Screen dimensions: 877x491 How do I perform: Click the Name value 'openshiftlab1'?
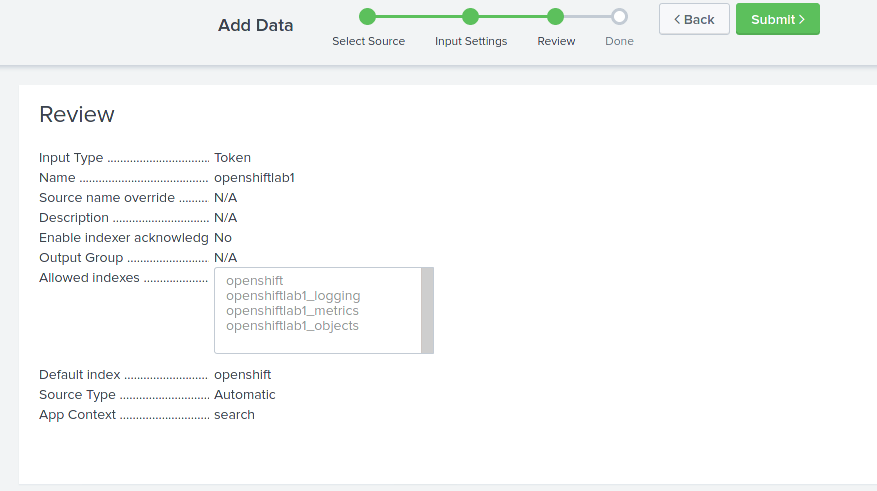point(254,178)
